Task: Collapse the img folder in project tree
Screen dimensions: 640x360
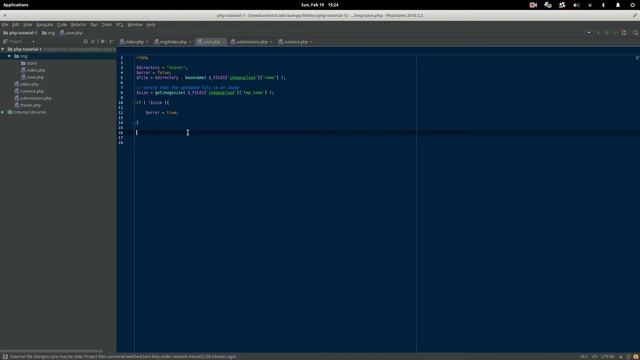Action: point(9,56)
